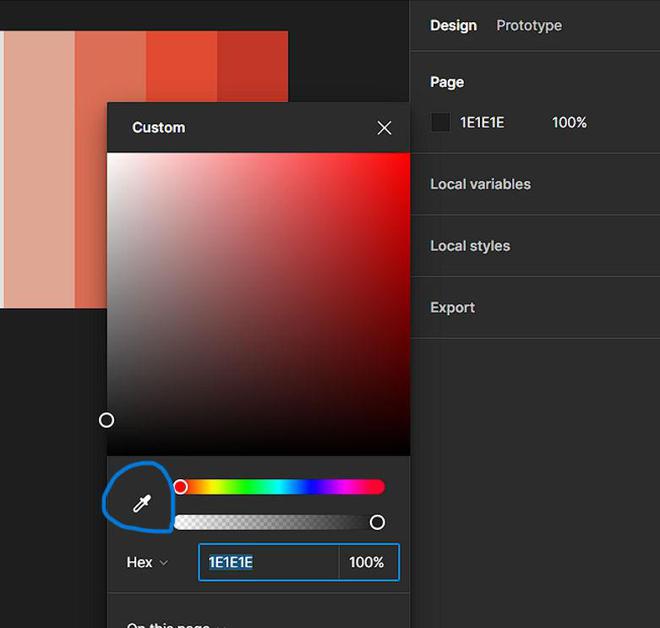Open the Local variables section
The width and height of the screenshot is (660, 628).
(x=480, y=184)
